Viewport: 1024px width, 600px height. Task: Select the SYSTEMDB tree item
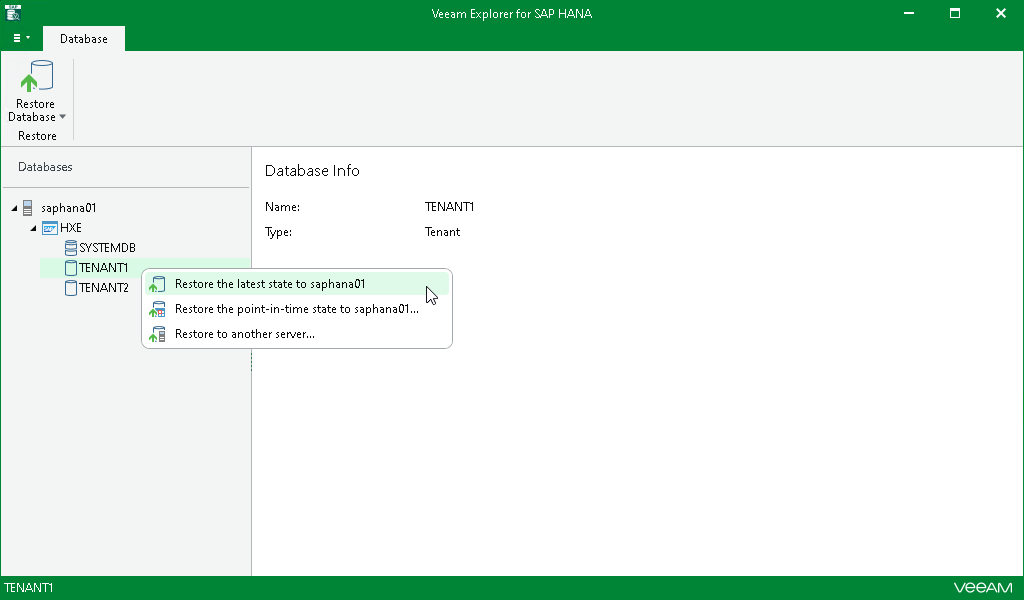[107, 248]
